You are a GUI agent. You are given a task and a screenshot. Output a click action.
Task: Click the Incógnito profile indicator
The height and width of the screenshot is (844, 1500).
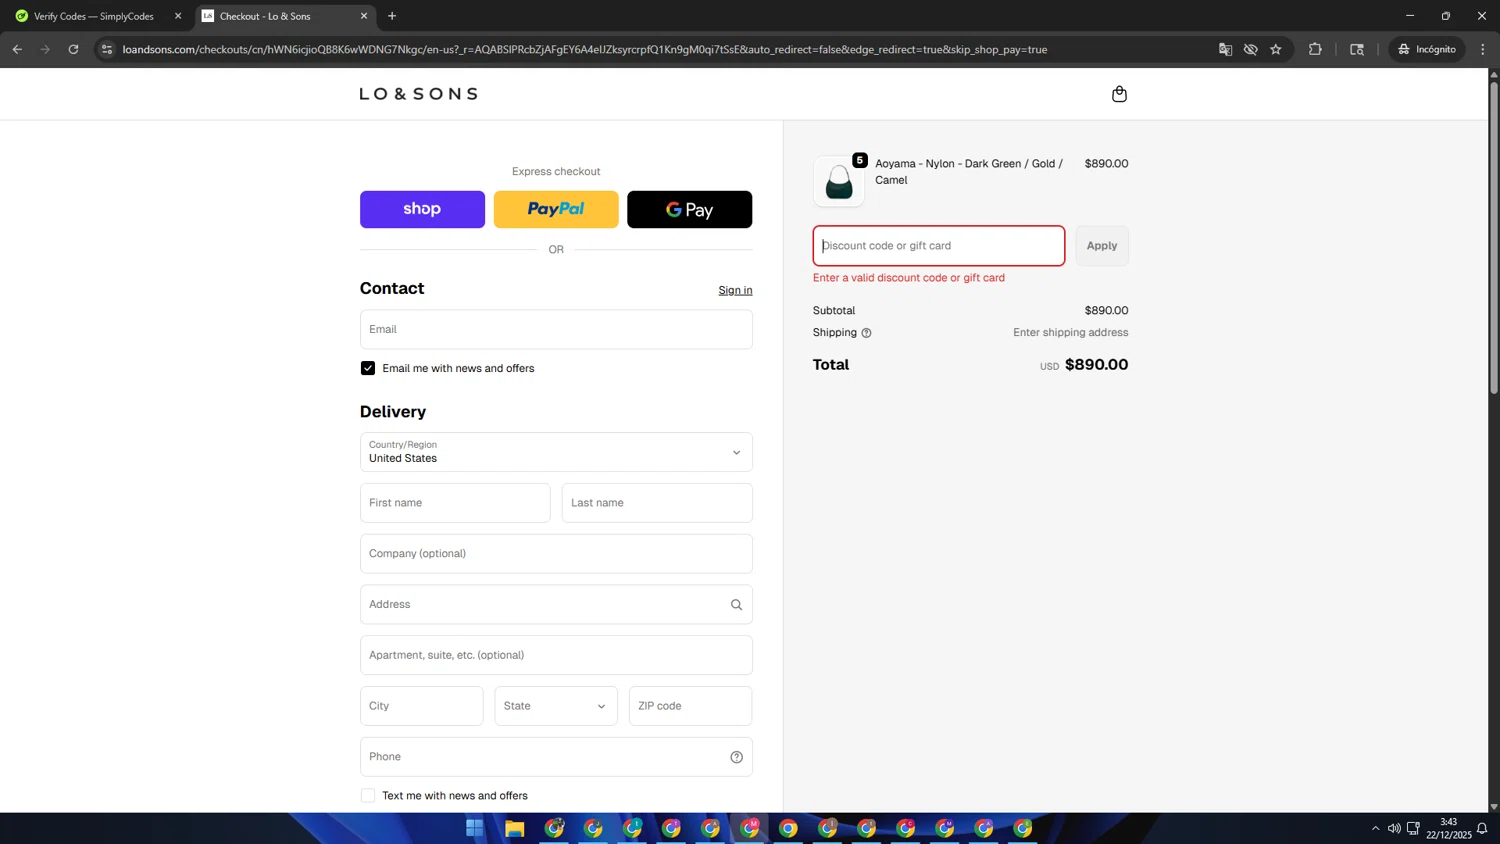pyautogui.click(x=1427, y=49)
